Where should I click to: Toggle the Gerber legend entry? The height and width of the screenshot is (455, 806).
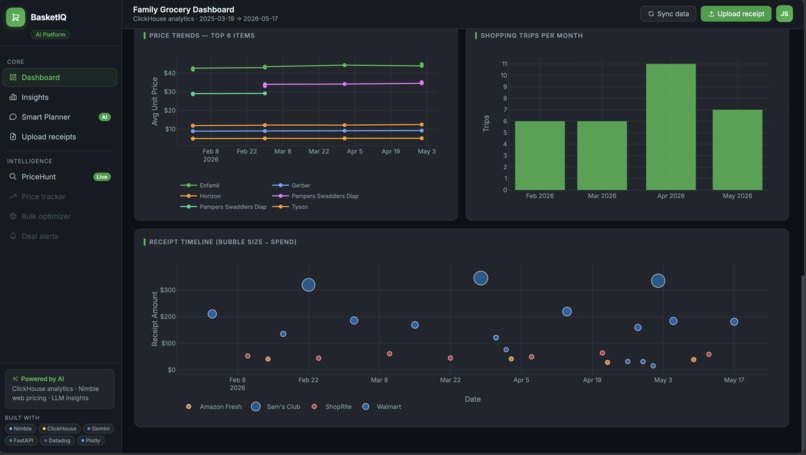(x=291, y=185)
